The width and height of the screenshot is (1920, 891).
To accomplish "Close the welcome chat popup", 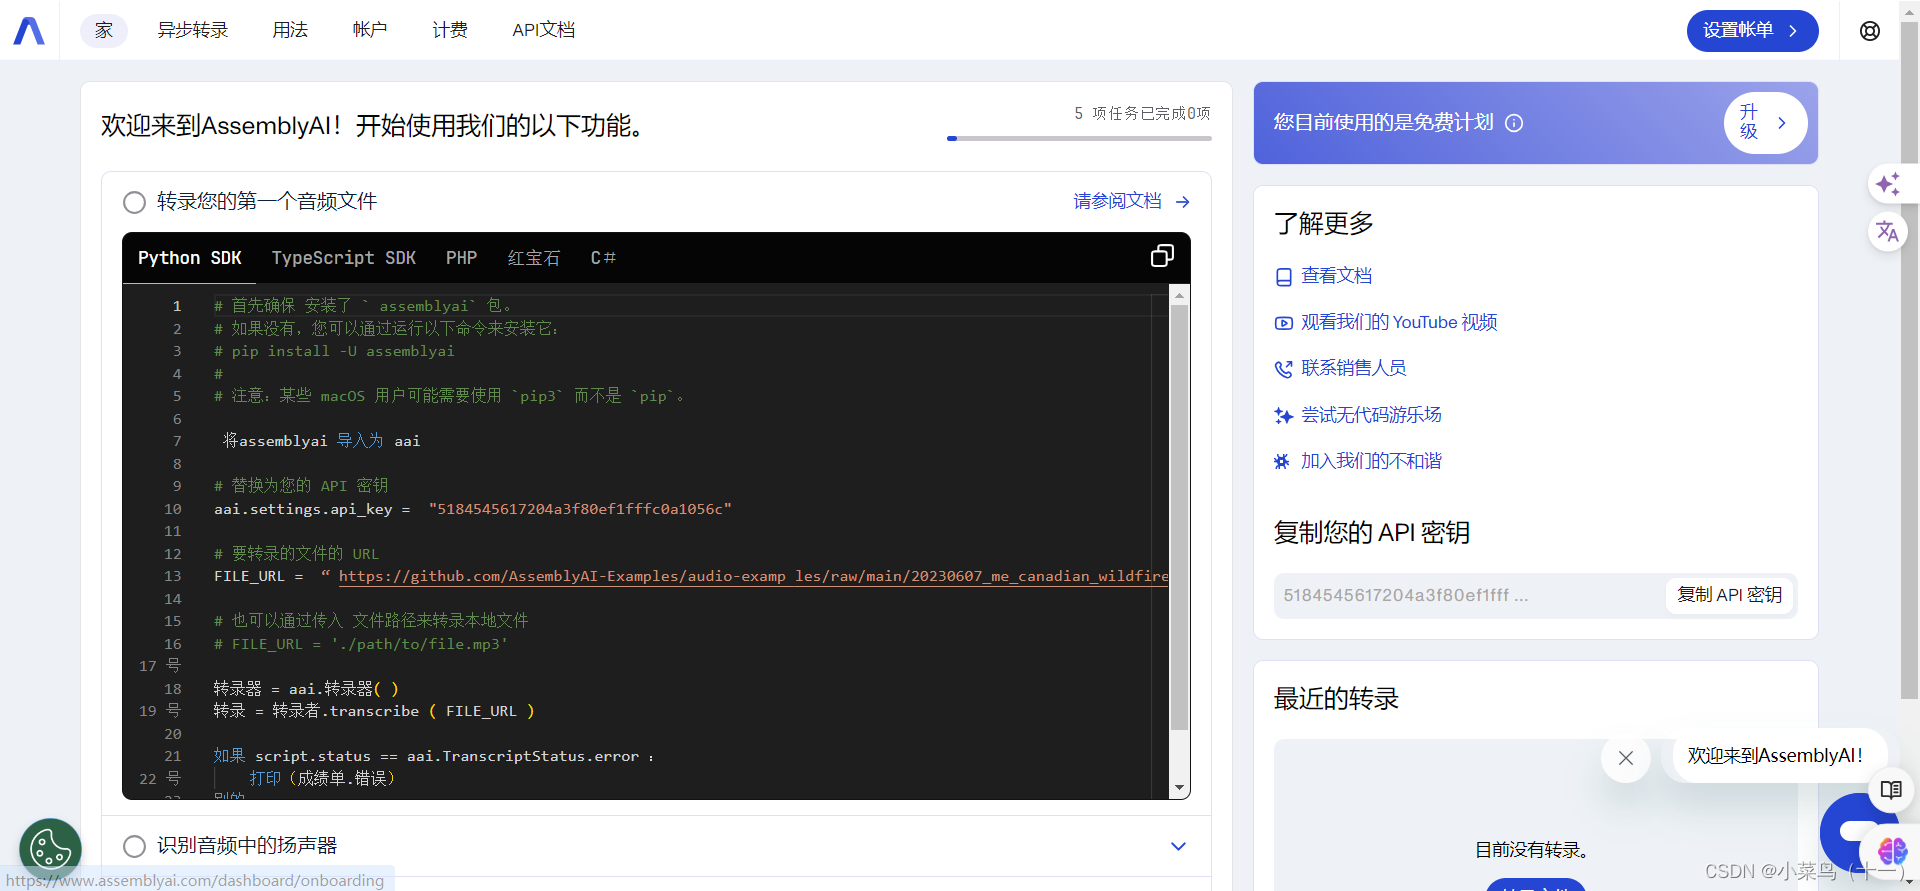I will [x=1626, y=758].
